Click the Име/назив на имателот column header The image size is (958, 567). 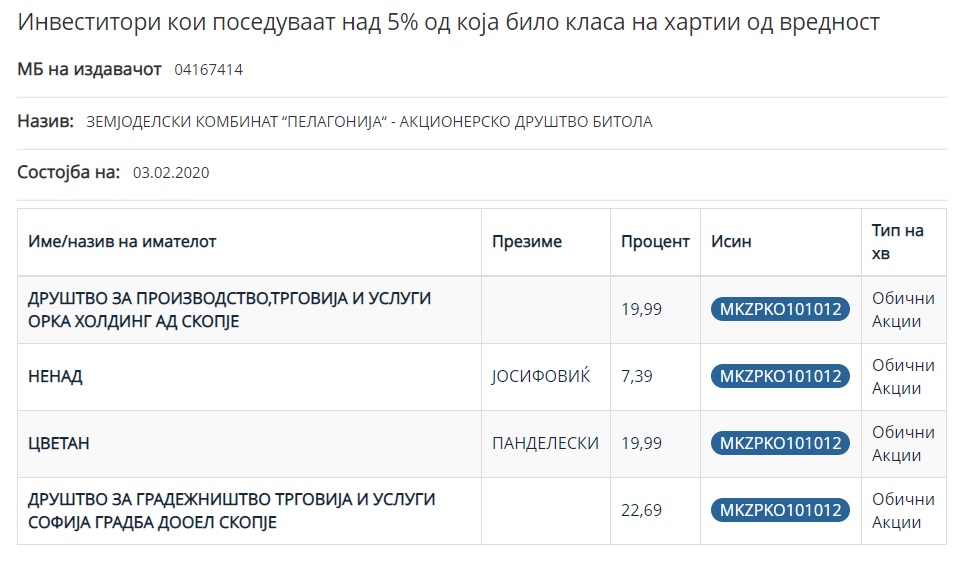click(122, 241)
